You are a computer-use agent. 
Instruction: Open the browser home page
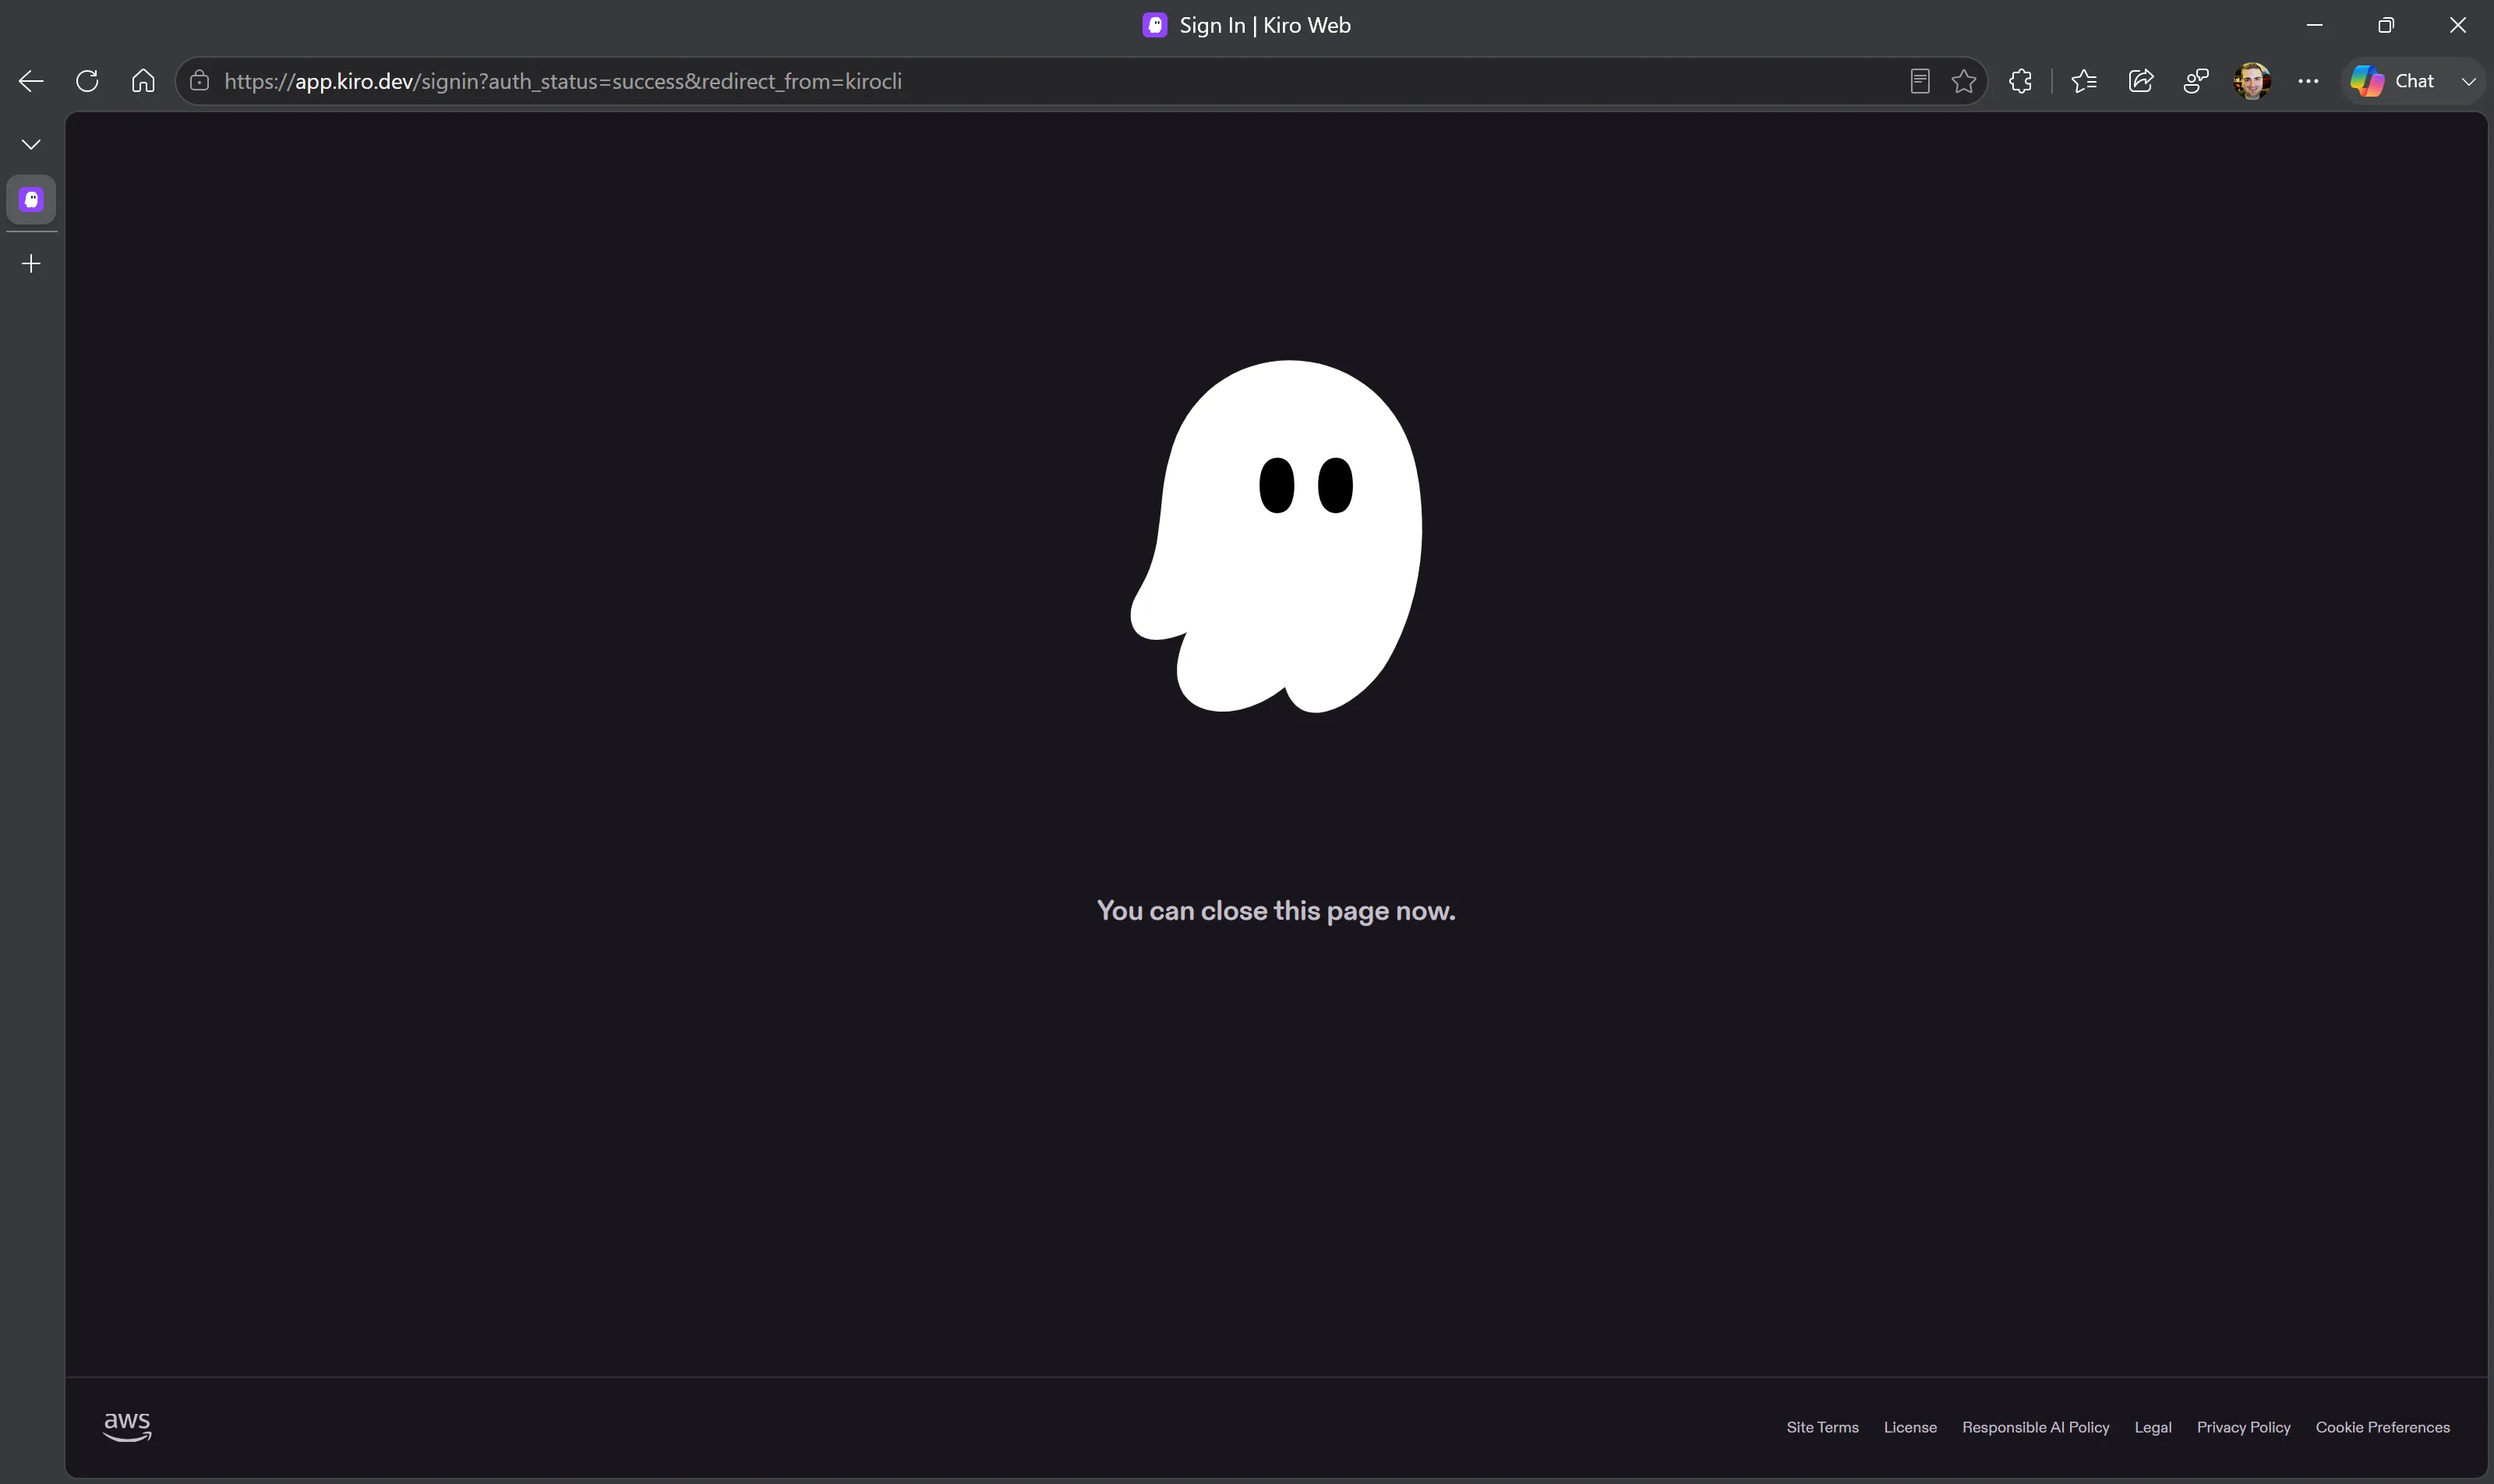143,81
